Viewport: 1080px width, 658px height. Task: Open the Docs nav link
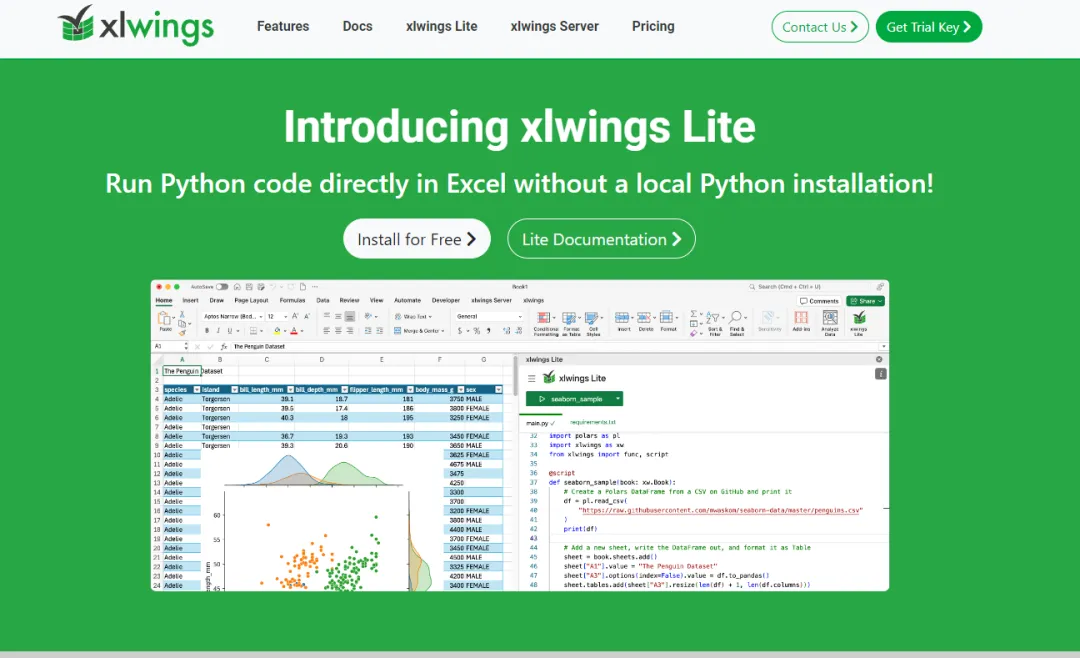click(357, 26)
